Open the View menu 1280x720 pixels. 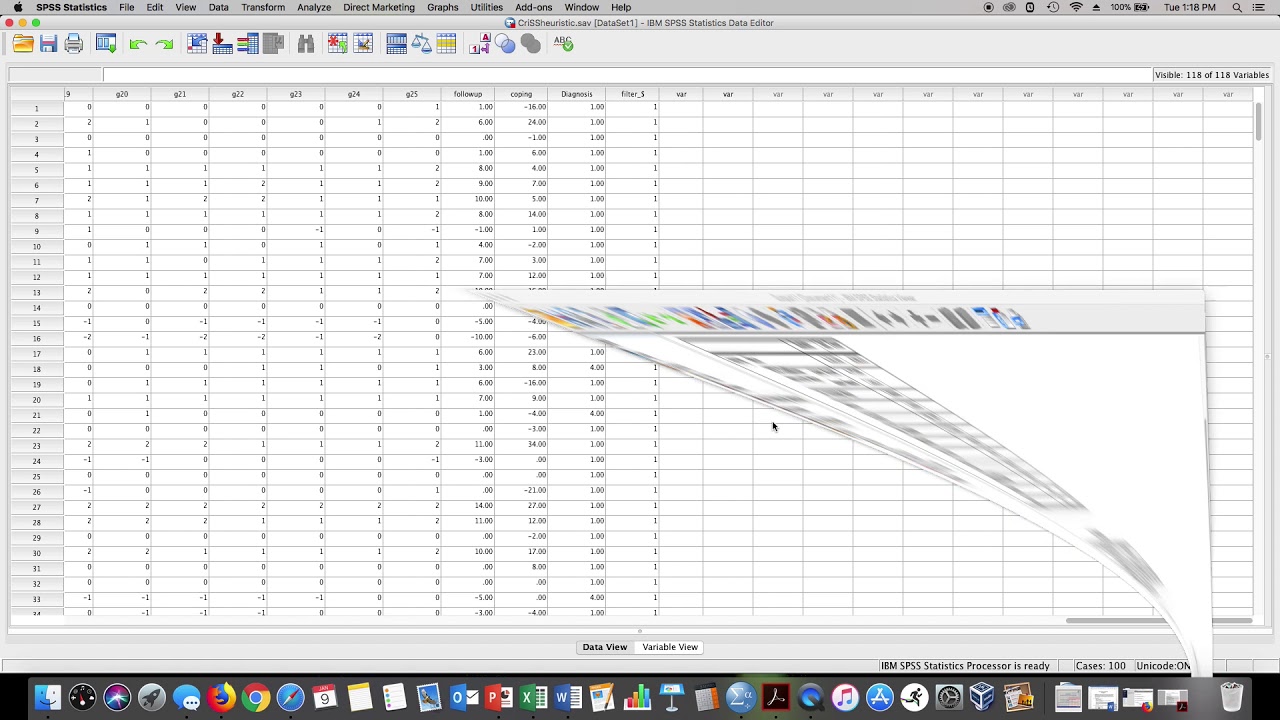point(186,7)
